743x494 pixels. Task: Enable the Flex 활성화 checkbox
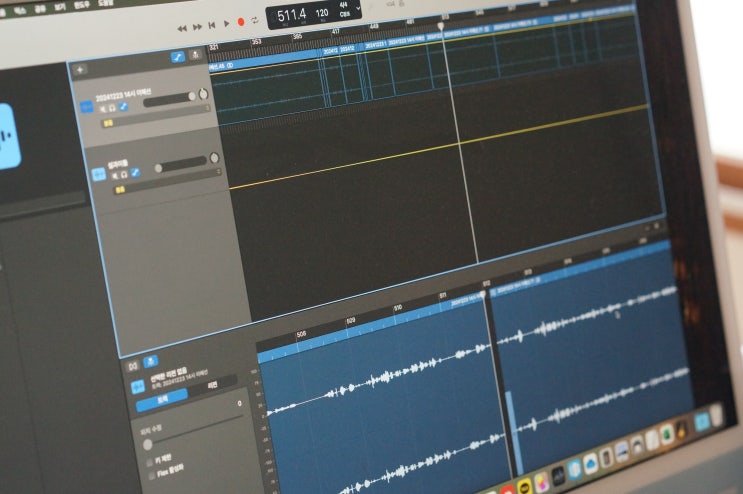click(151, 476)
